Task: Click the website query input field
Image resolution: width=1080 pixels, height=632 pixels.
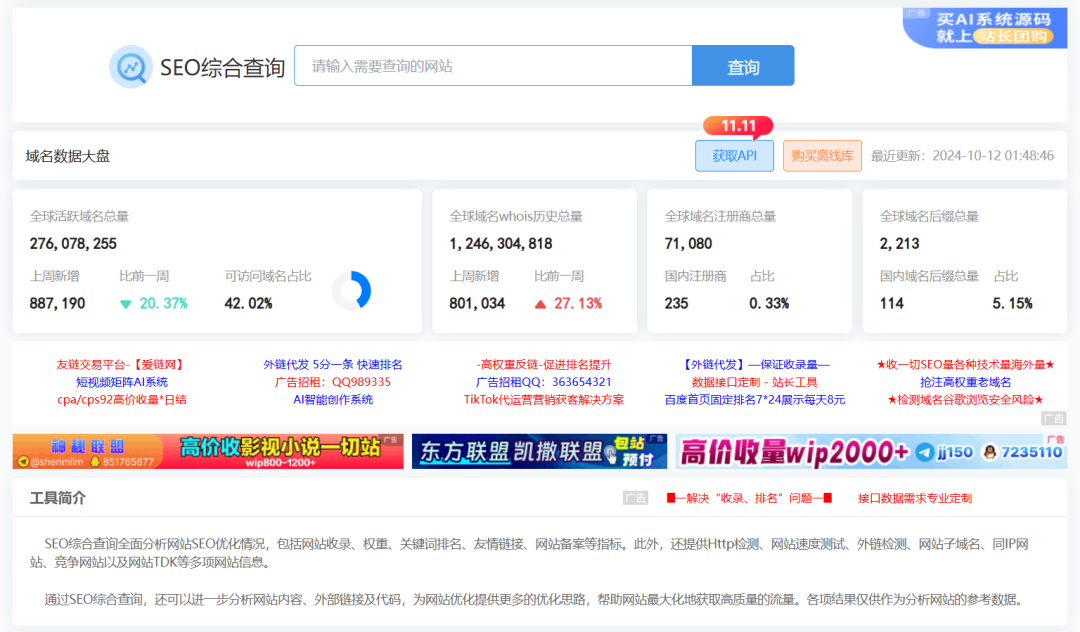Action: click(492, 65)
